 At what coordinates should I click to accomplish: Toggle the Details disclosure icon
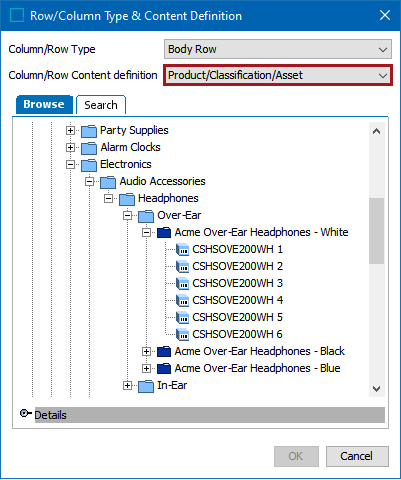tap(25, 414)
